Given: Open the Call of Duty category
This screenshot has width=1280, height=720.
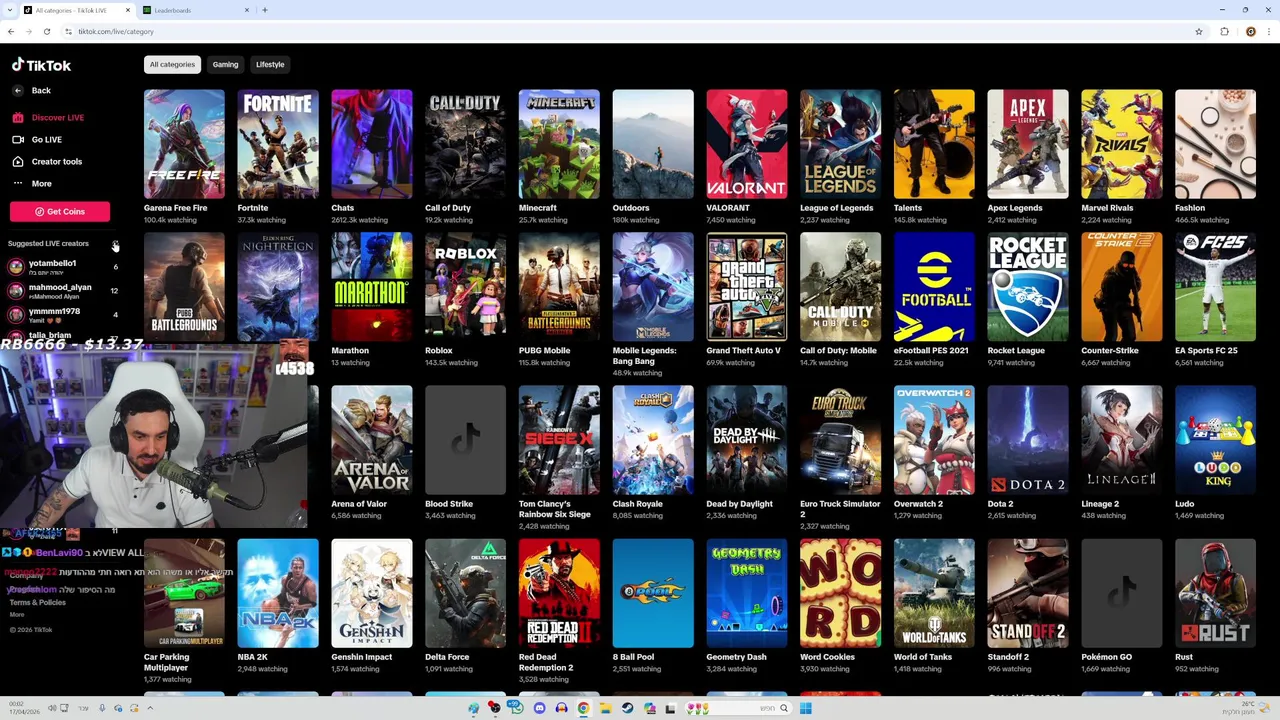Looking at the screenshot, I should click(465, 144).
